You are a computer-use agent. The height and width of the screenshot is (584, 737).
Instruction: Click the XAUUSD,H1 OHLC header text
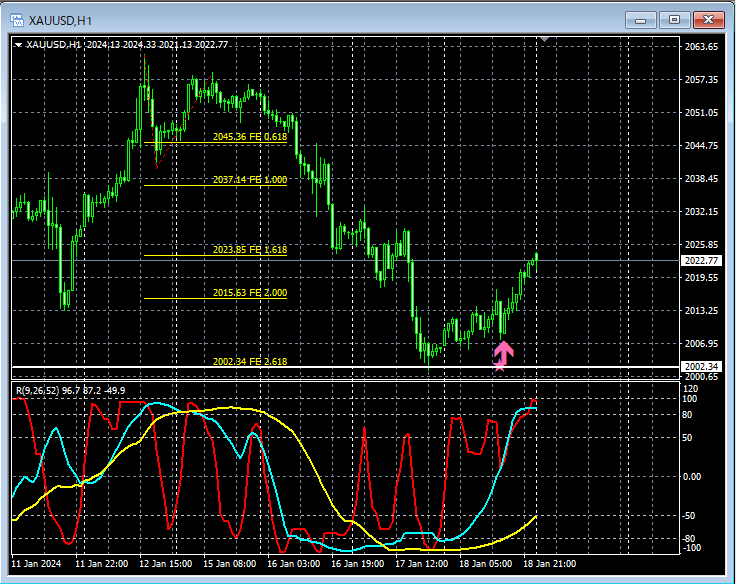(127, 45)
